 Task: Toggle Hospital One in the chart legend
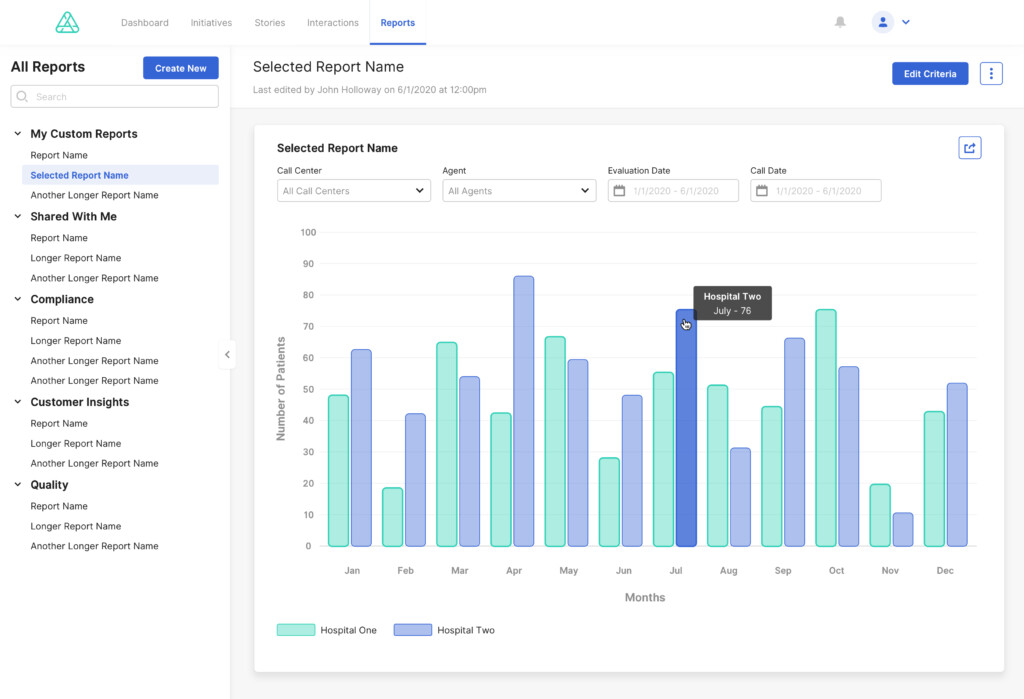pos(350,630)
